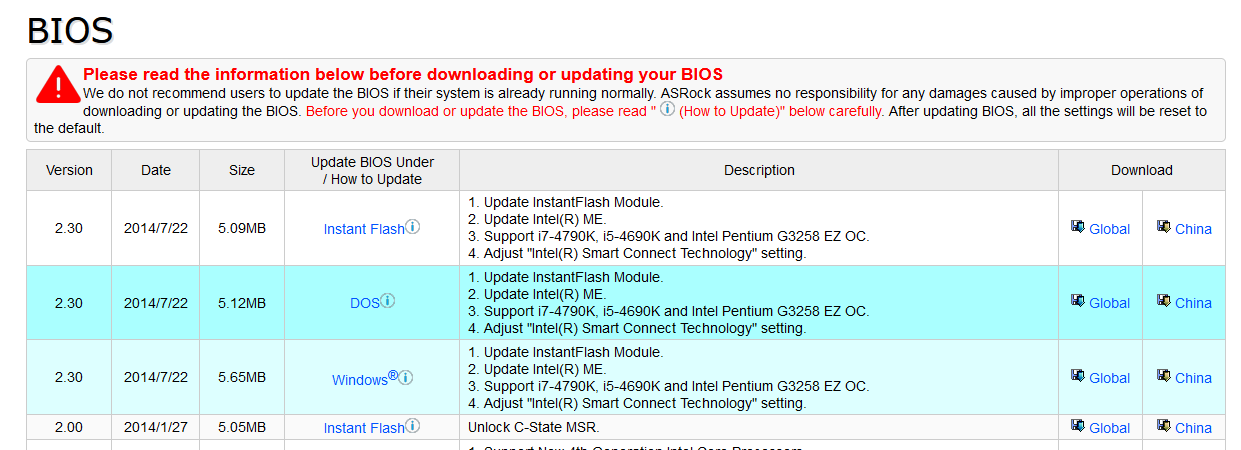Viewport: 1241px width, 450px height.
Task: Open the DOS update method link
Action: click(365, 303)
